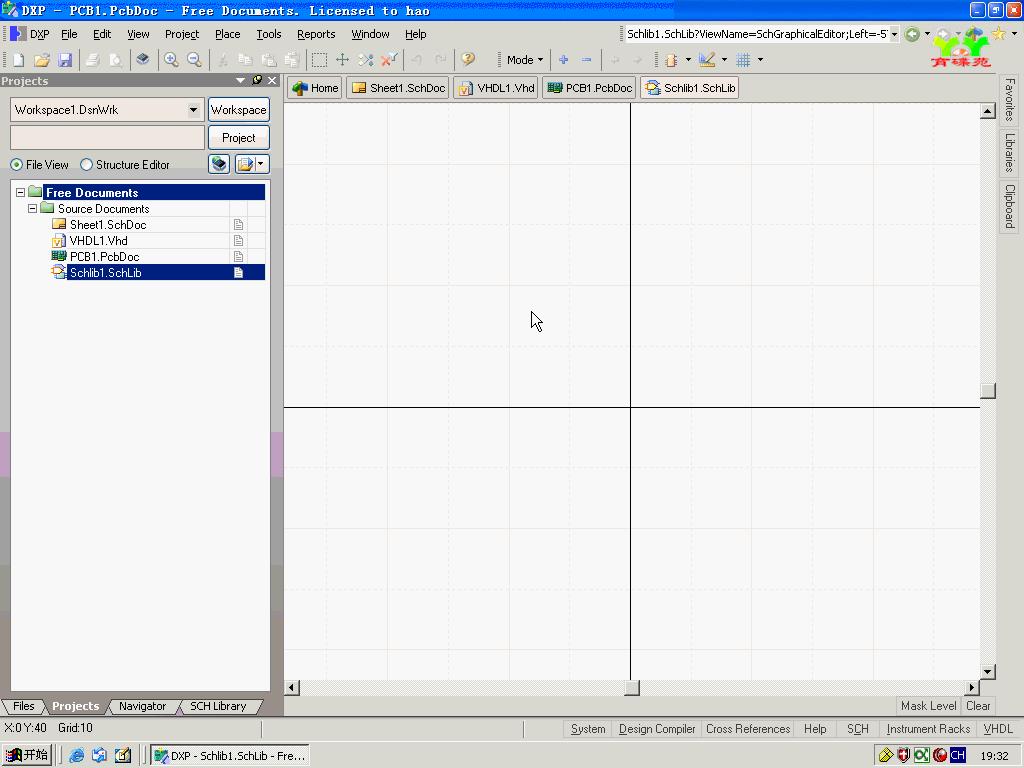The height and width of the screenshot is (768, 1024).
Task: Select objects inside area using dashed rectangle tool
Action: point(319,60)
